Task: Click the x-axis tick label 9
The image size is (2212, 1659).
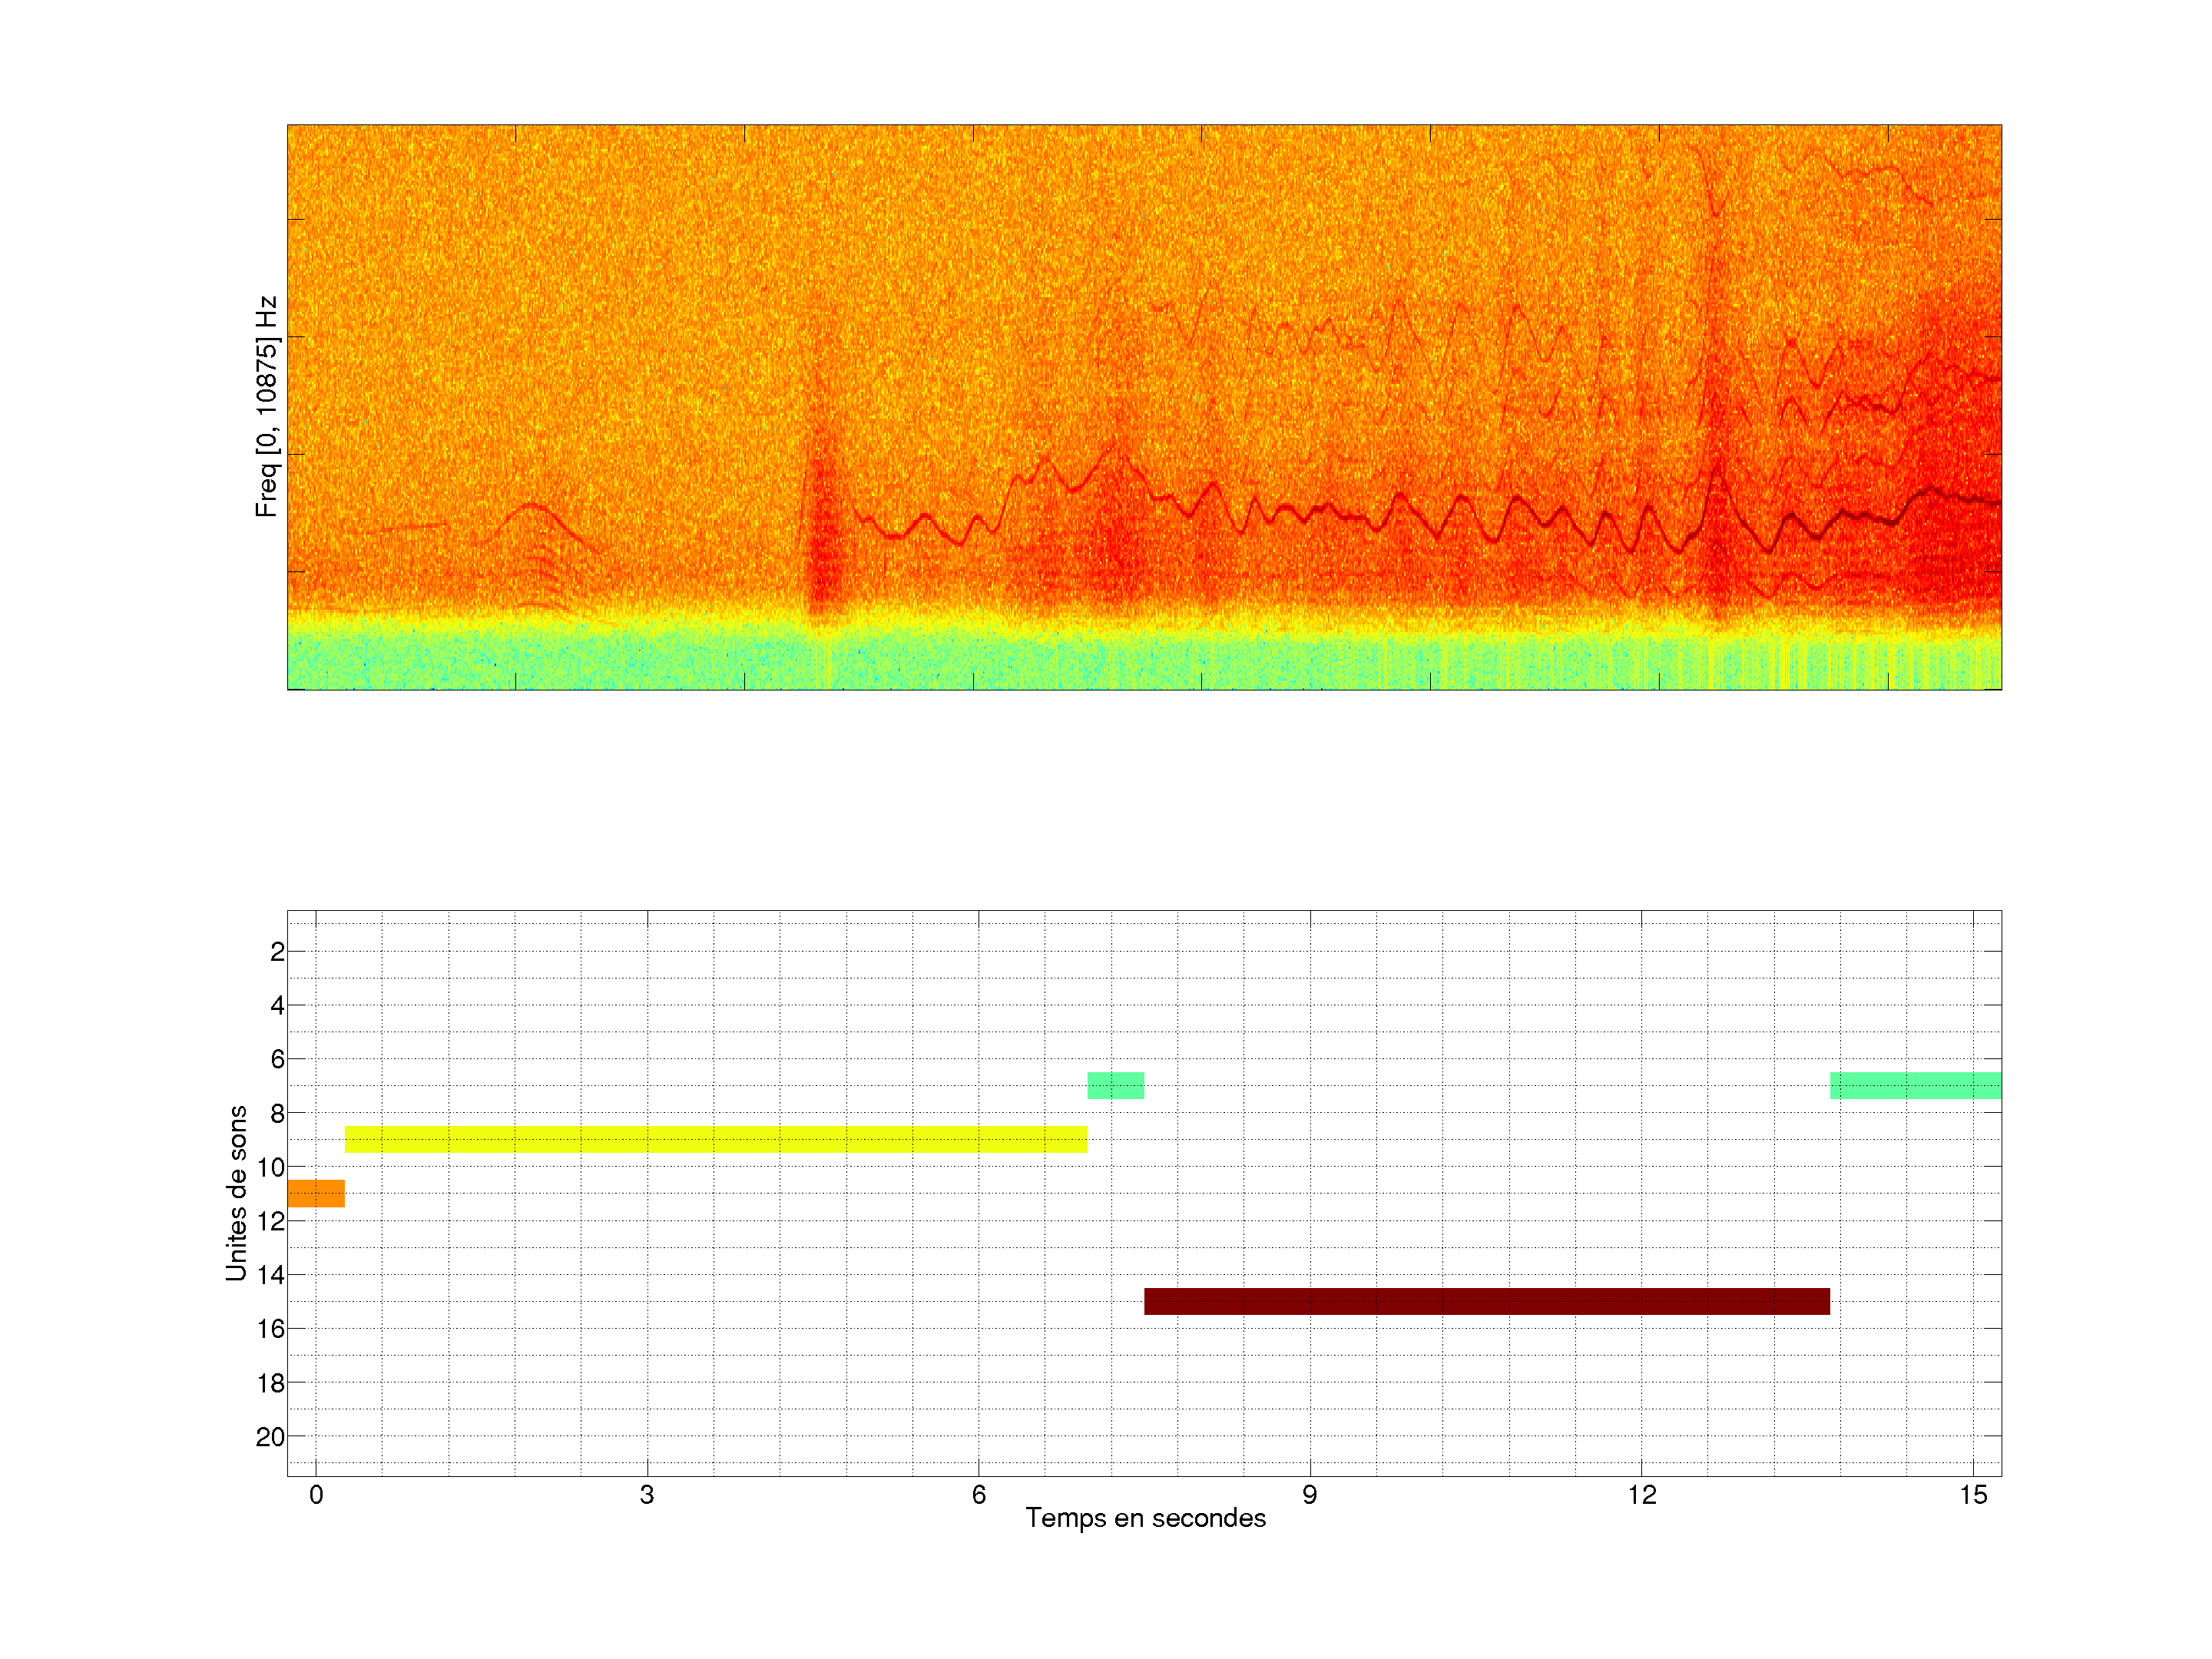Action: click(x=1310, y=1495)
